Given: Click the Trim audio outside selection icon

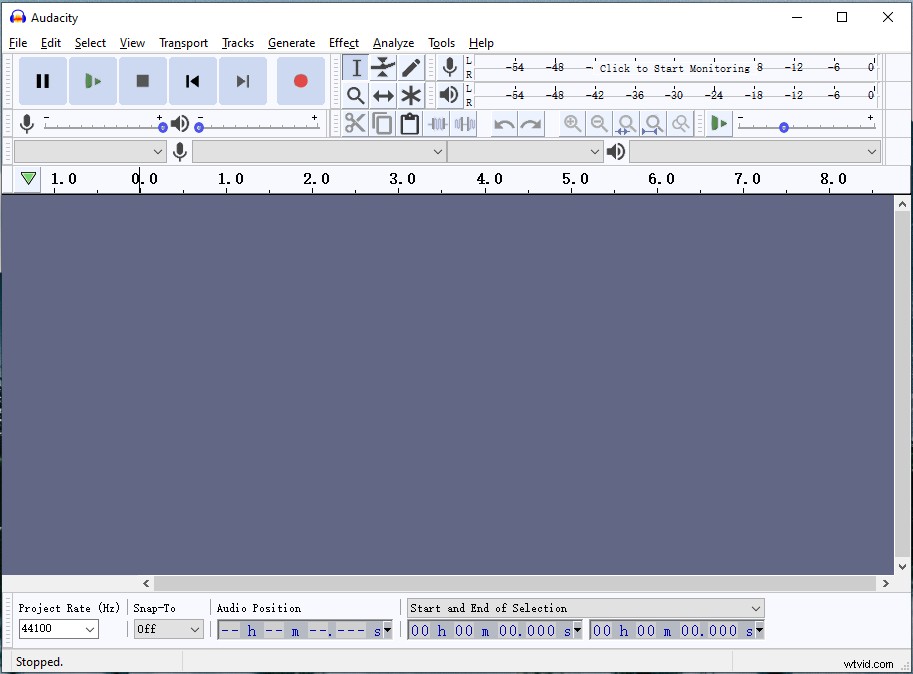Looking at the screenshot, I should [438, 123].
